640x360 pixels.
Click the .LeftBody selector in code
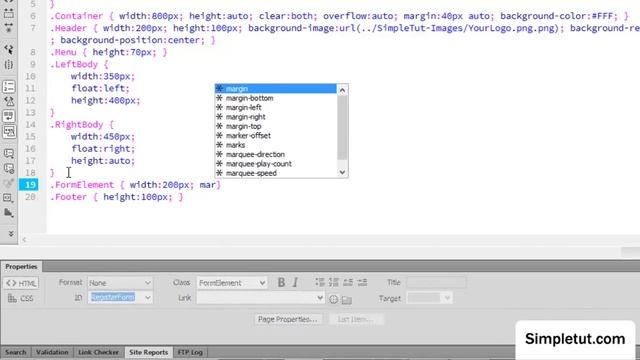pyautogui.click(x=74, y=64)
